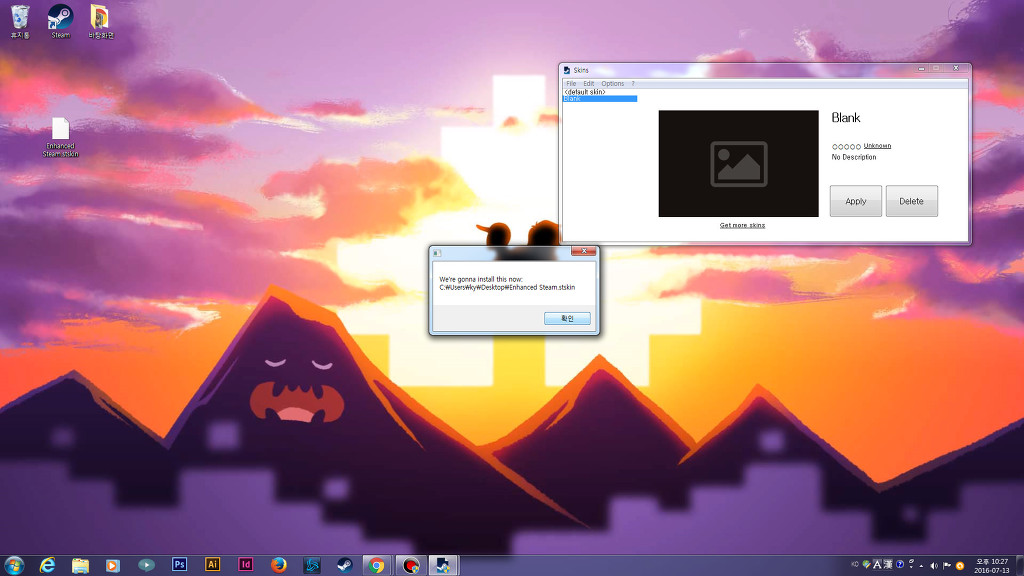The height and width of the screenshot is (576, 1024).
Task: Open the 'Get more skins' link
Action: [x=742, y=225]
